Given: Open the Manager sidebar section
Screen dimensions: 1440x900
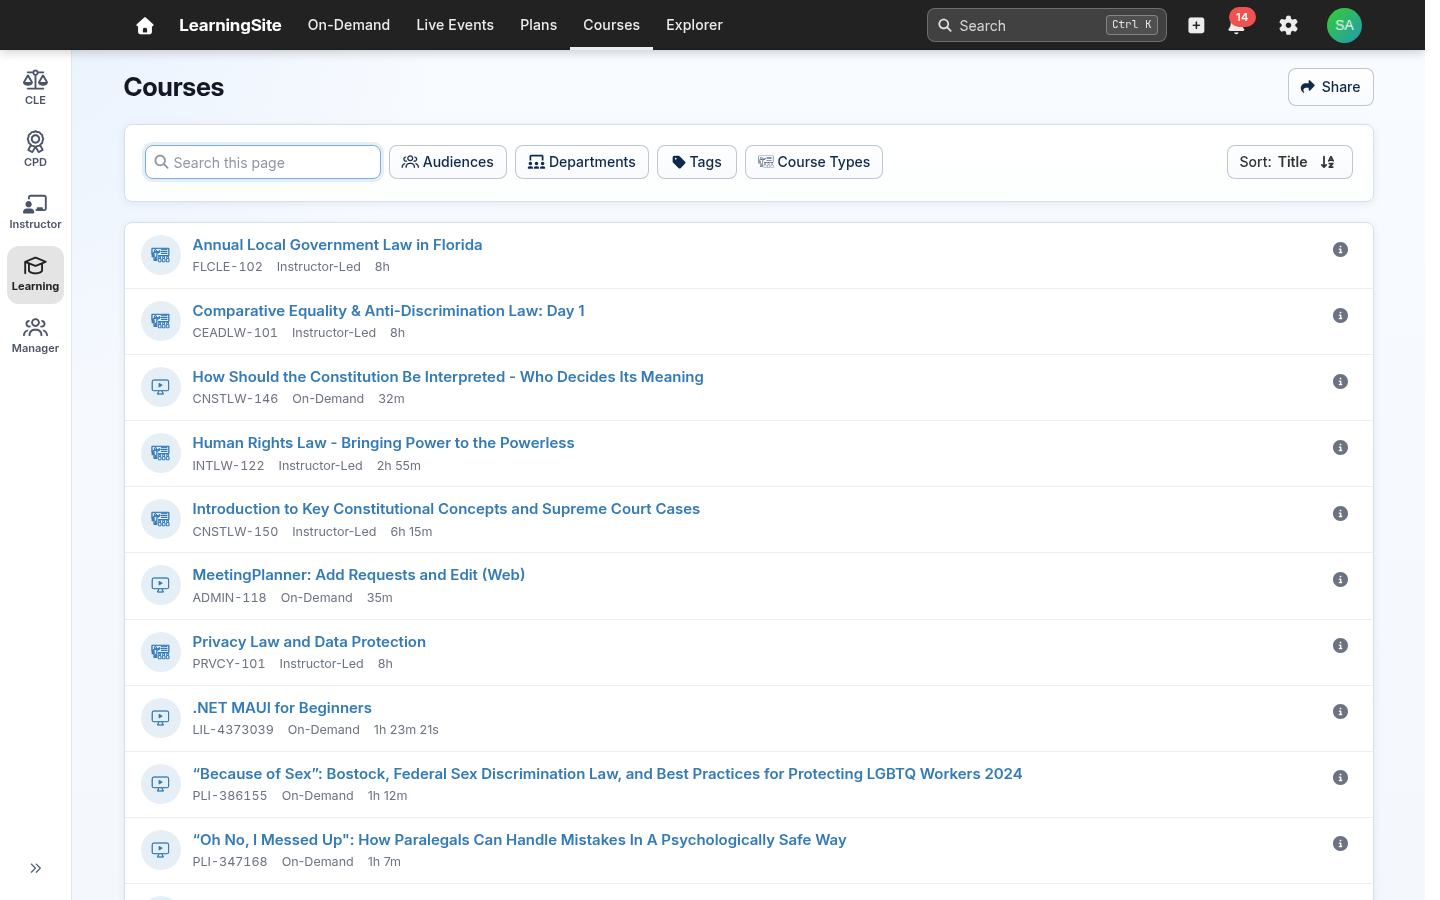Looking at the screenshot, I should (35, 336).
